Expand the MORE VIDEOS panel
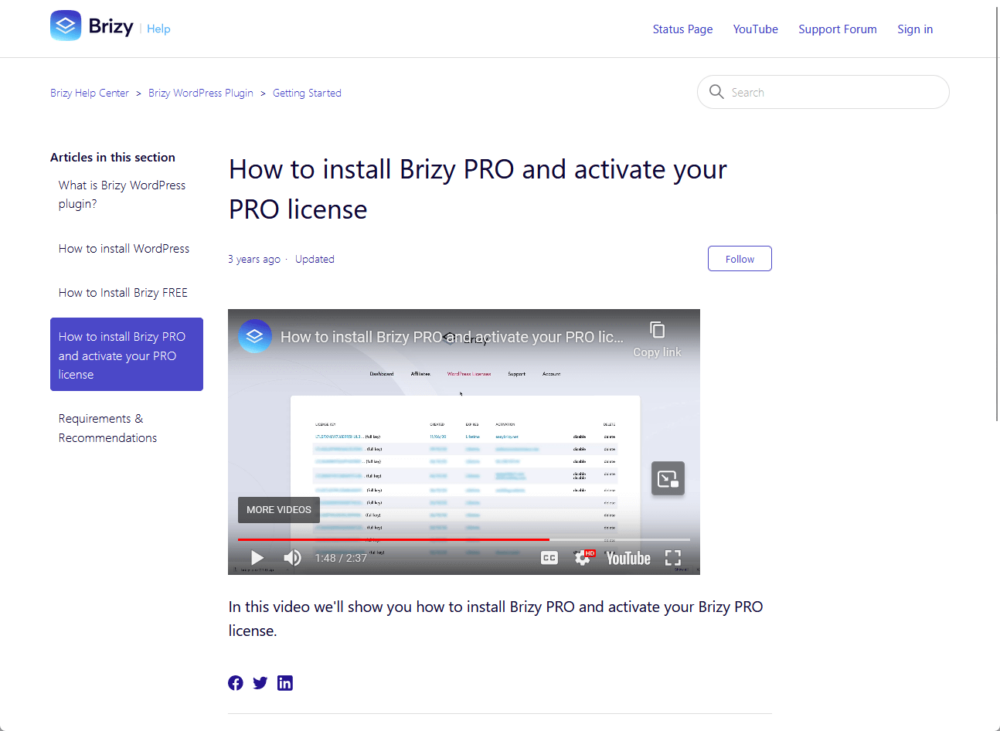The height and width of the screenshot is (731, 1000). tap(278, 509)
